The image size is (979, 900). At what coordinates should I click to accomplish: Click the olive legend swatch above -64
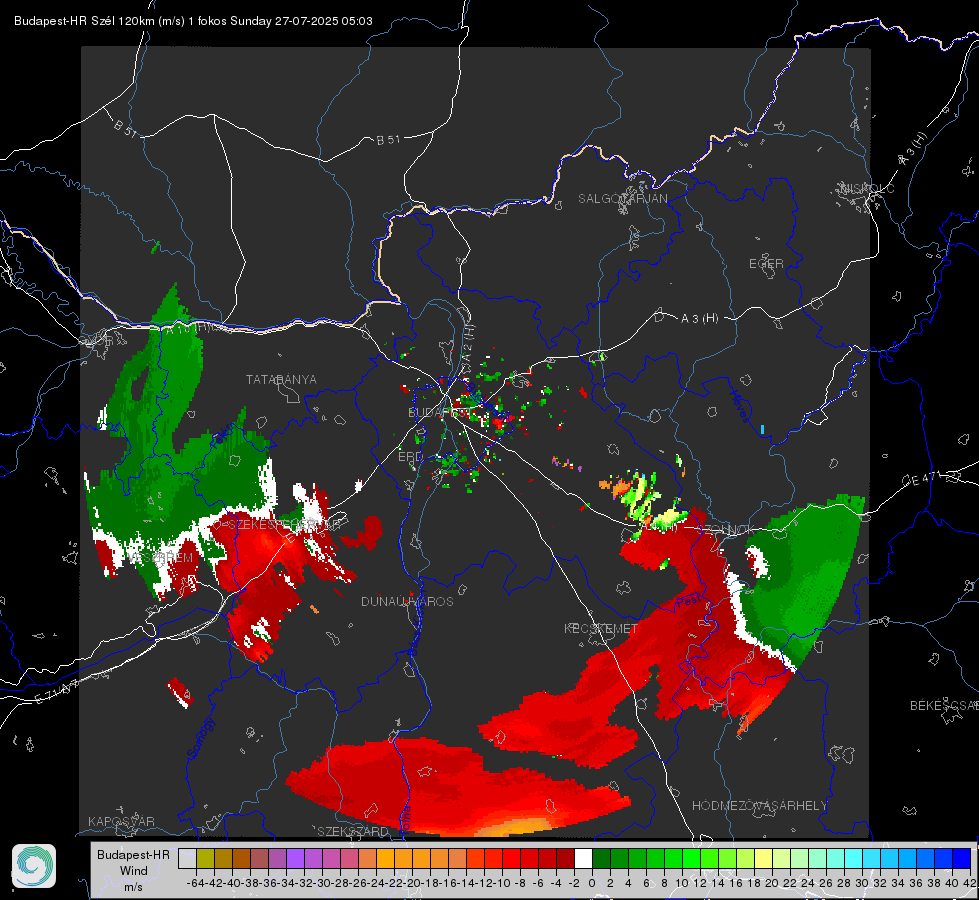click(205, 859)
